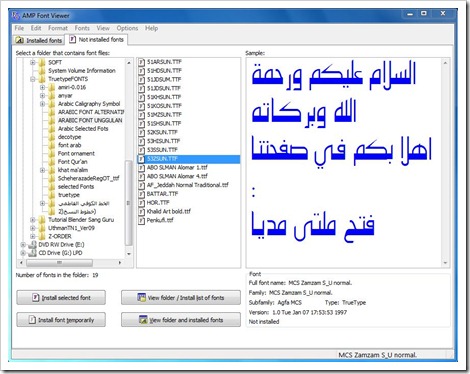
Task: Select font file 51KOSUN.TTF icon
Action: (x=142, y=106)
